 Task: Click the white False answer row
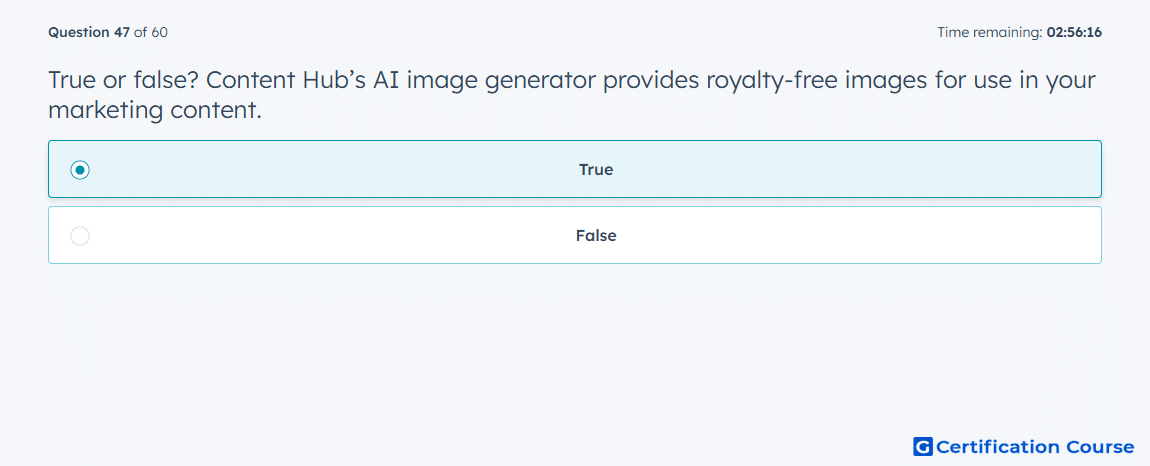[x=575, y=235]
